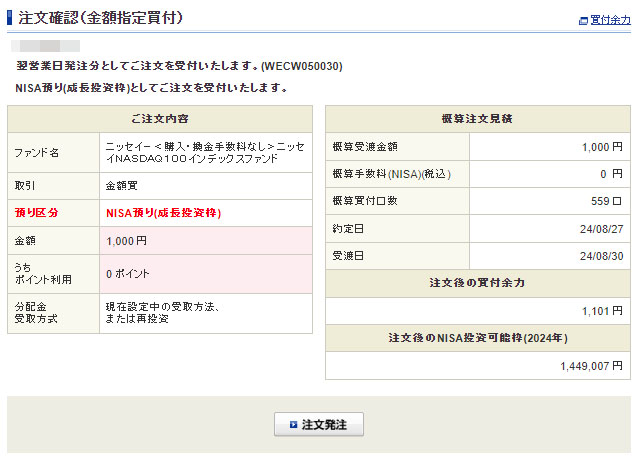The width and height of the screenshot is (638, 461).
Task: Click the 注文発注 button to place the order
Action: 318,425
